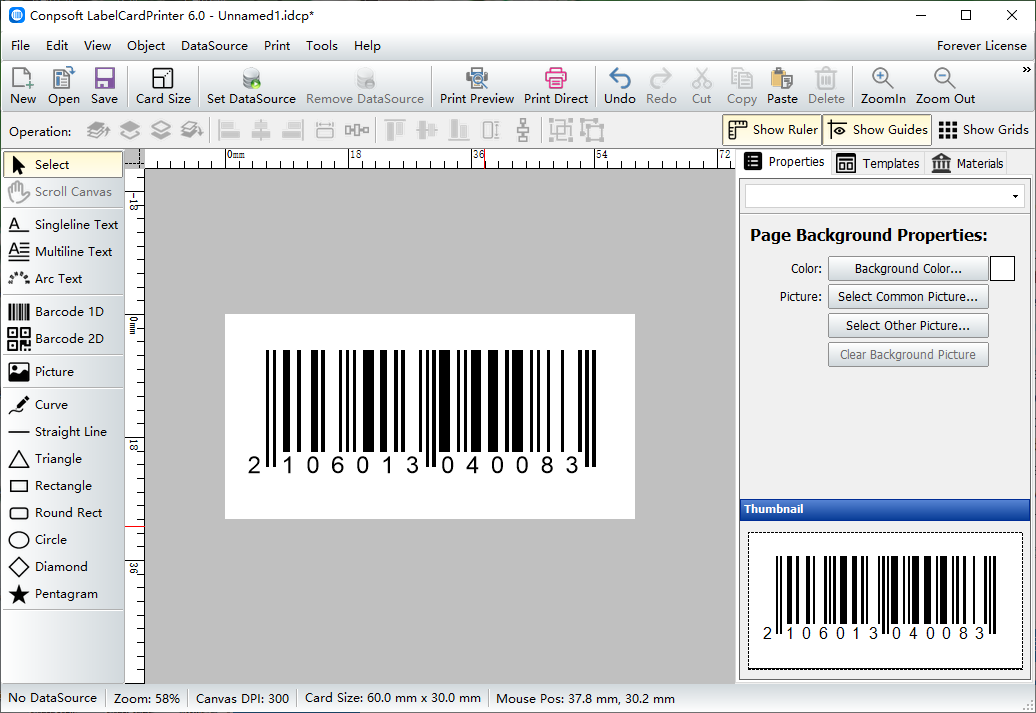Click the align left edges icon

click(x=229, y=130)
